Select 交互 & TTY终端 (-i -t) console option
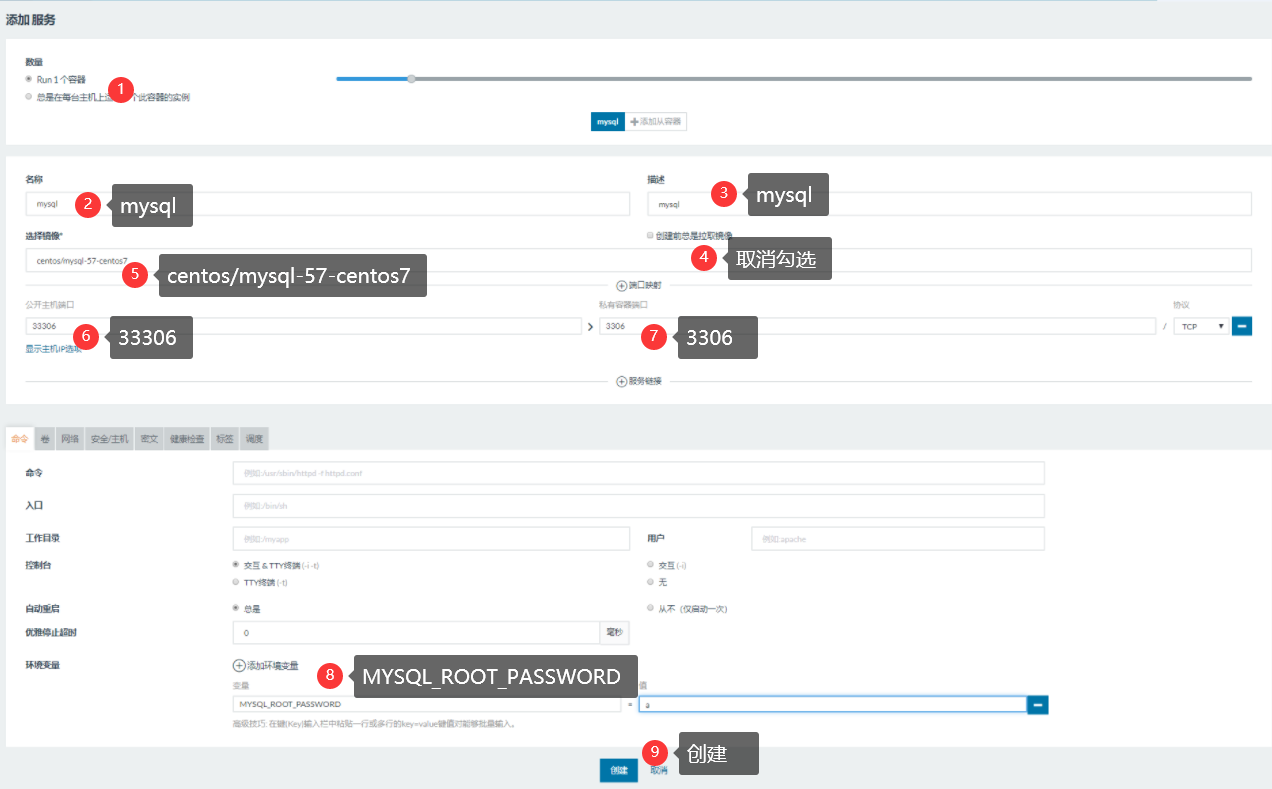The image size is (1272, 789). click(x=236, y=565)
